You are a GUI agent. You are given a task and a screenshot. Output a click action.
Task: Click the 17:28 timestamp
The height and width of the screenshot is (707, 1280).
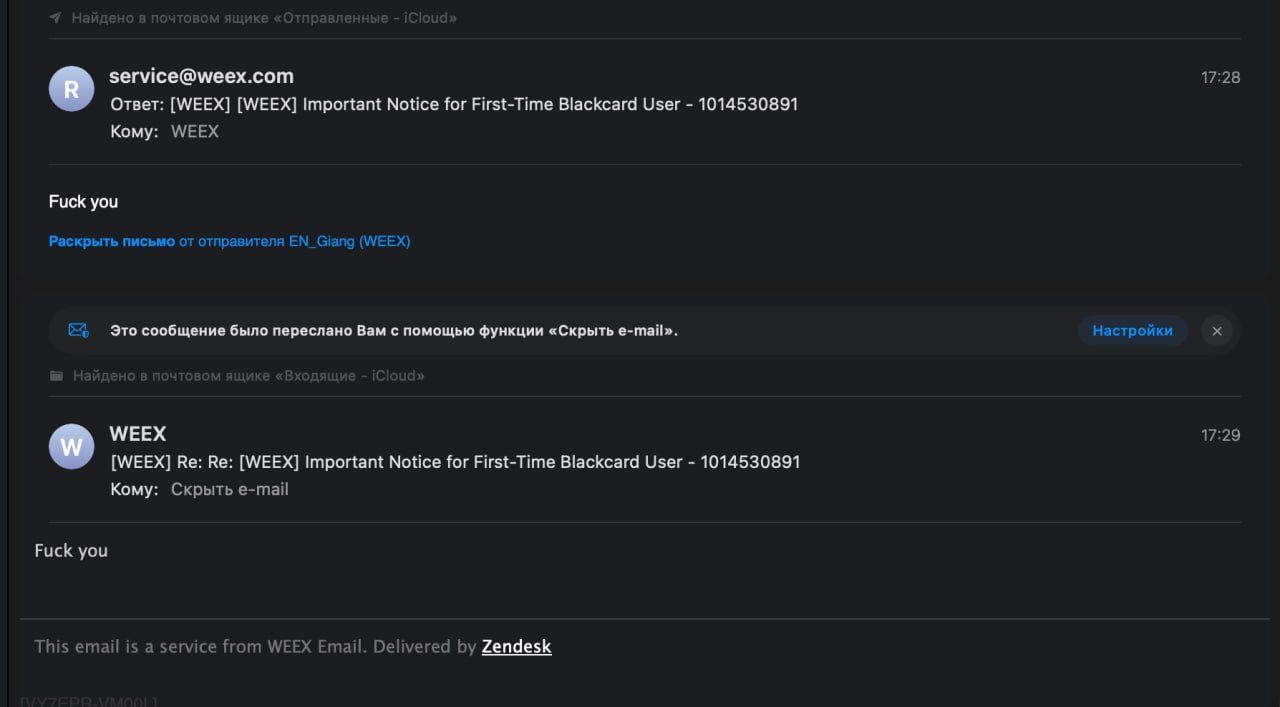coord(1220,77)
